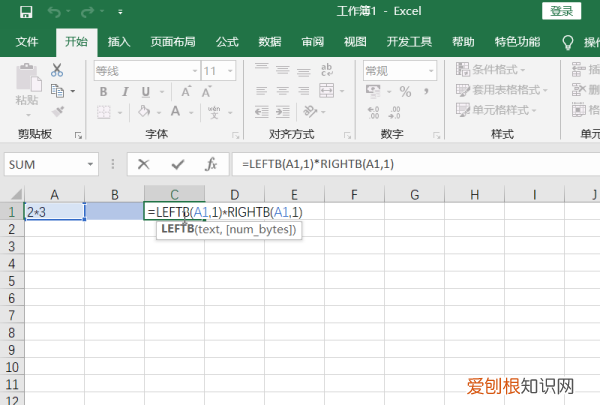The width and height of the screenshot is (600, 405).
Task: Open the 等线 font name dropdown
Action: pos(195,71)
